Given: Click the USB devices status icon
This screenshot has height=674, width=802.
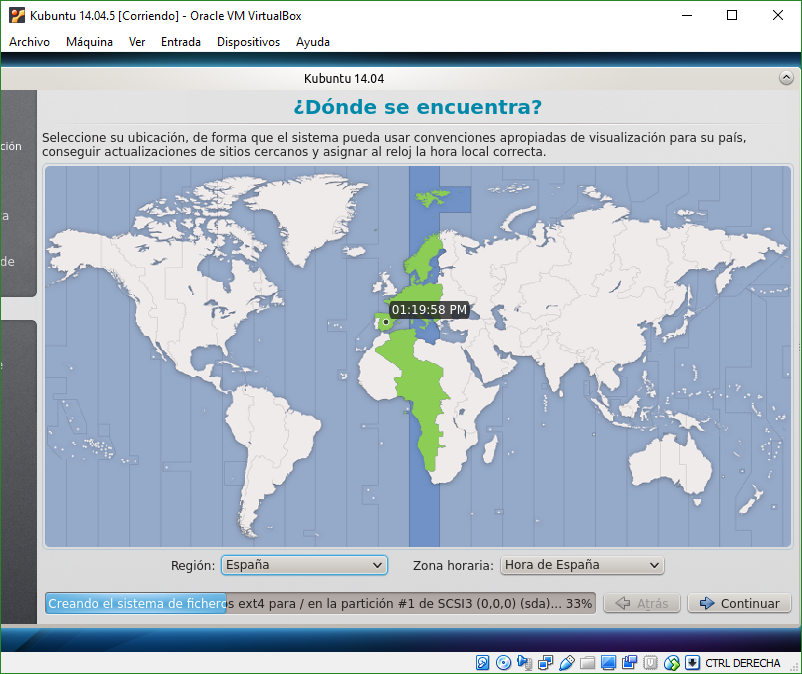Looking at the screenshot, I should (566, 662).
